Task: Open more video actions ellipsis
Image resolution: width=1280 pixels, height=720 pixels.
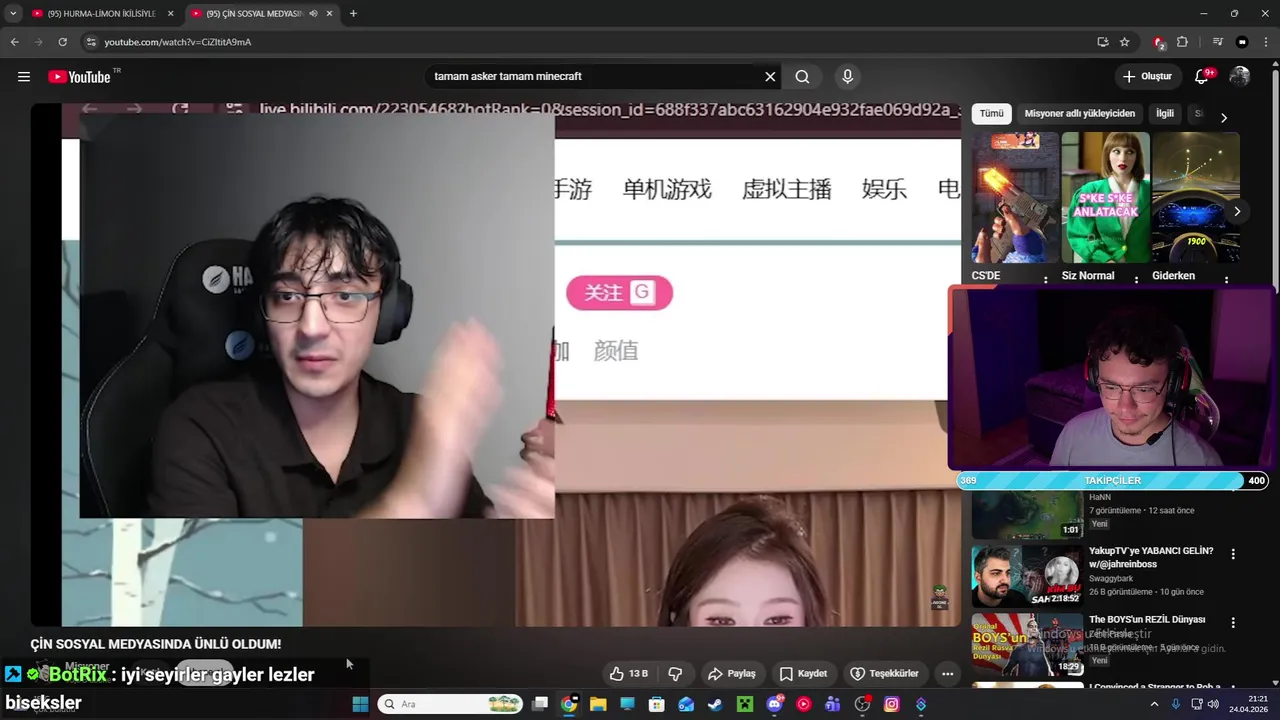Action: pyautogui.click(x=947, y=674)
